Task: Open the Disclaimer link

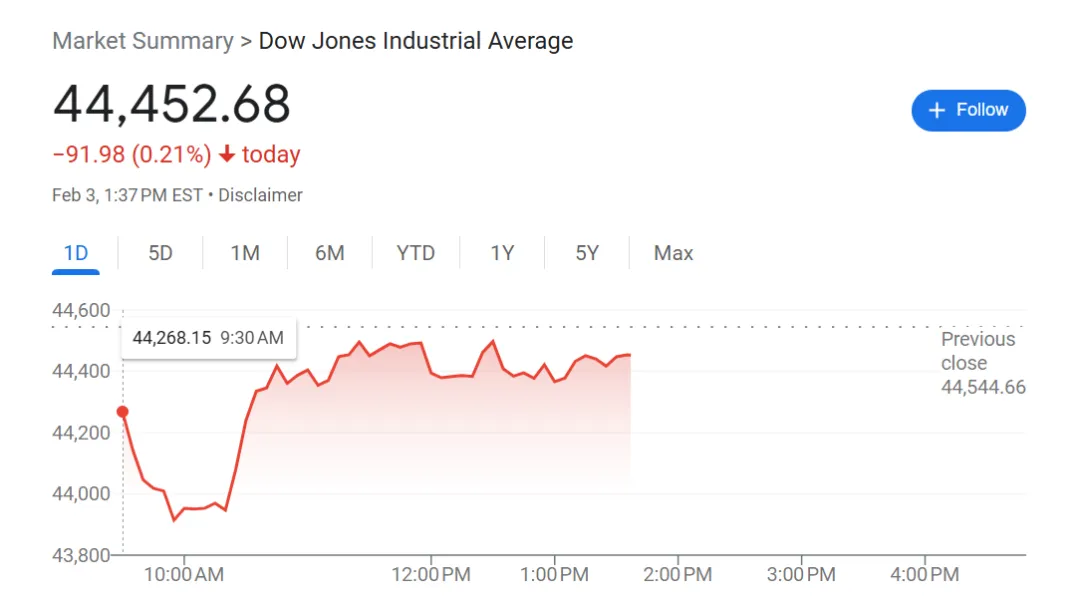Action: 260,196
